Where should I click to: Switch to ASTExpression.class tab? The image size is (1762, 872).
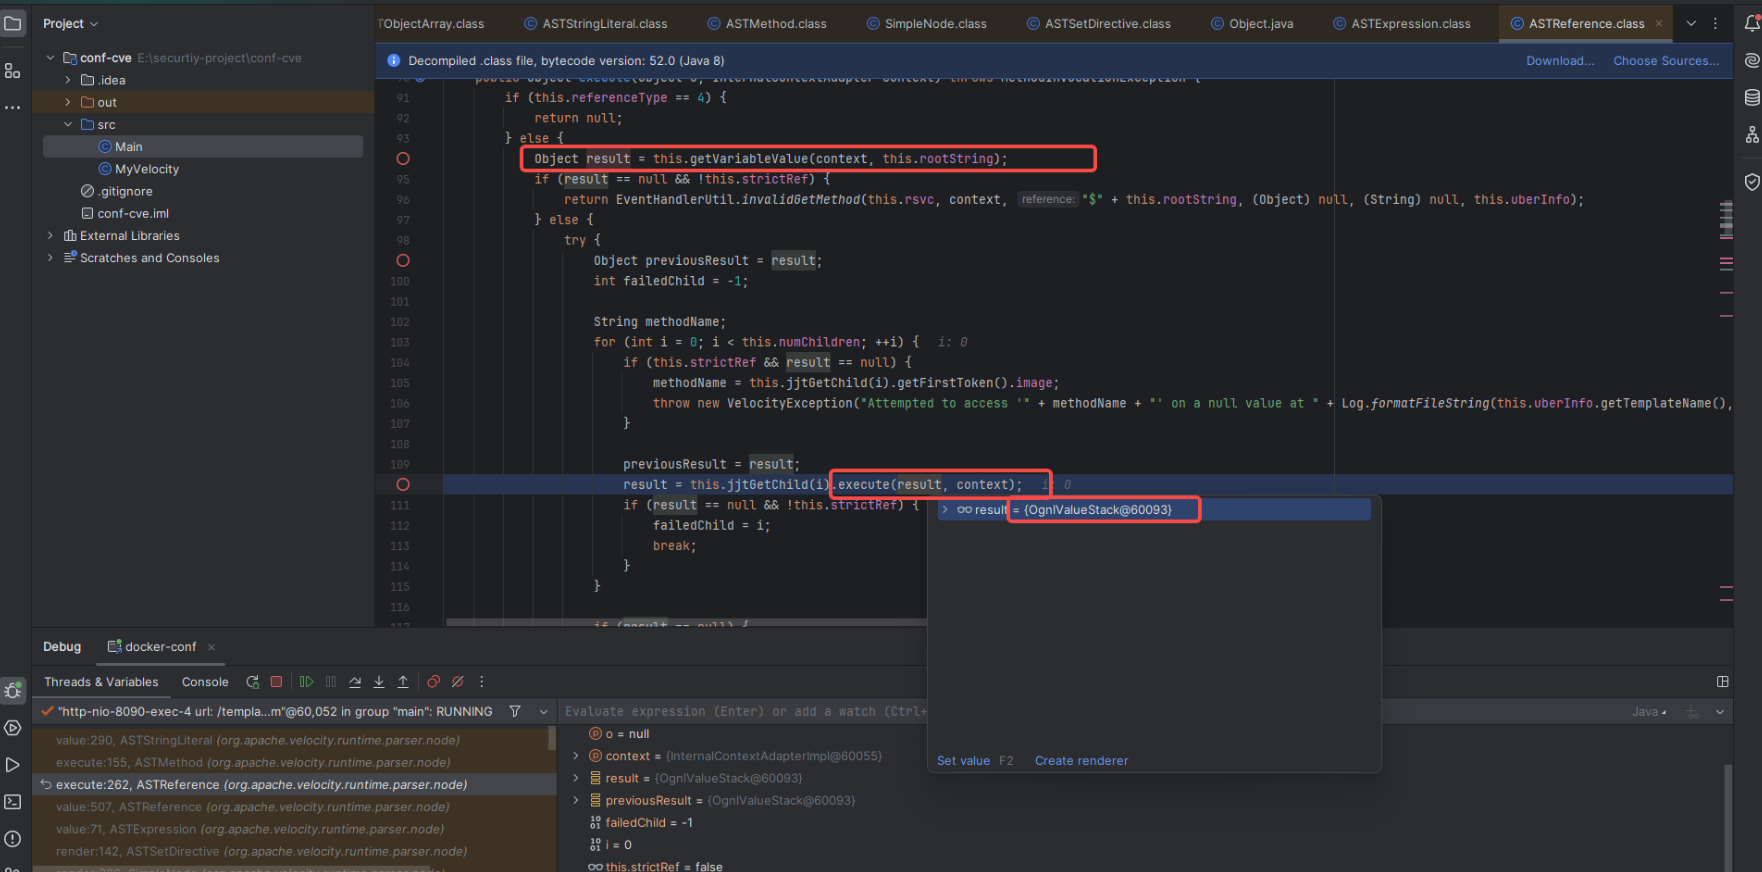click(1402, 23)
